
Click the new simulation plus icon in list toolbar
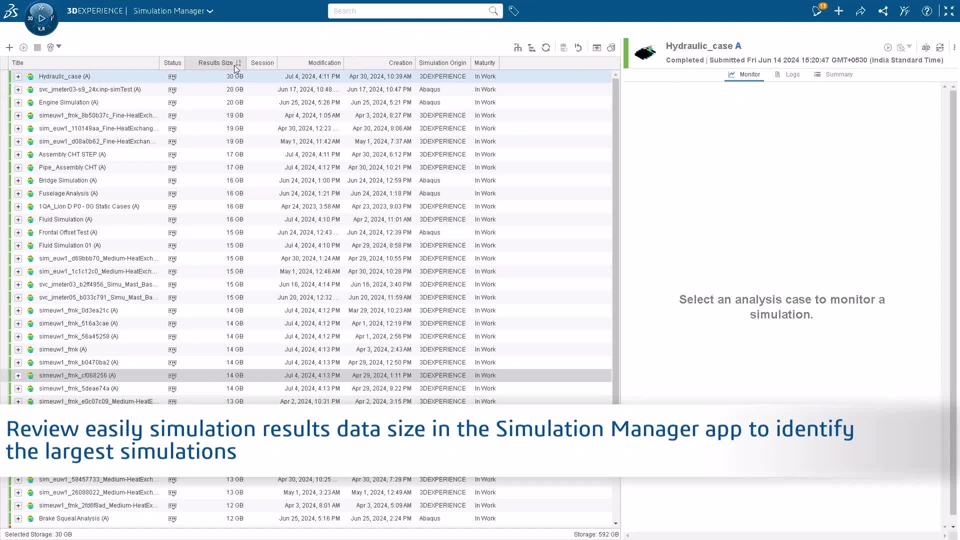point(9,48)
